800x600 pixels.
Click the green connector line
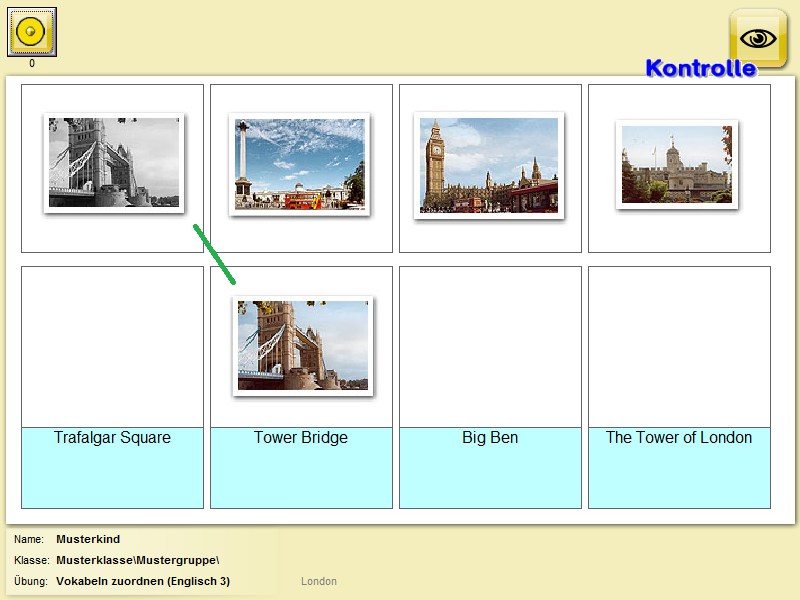(x=215, y=254)
